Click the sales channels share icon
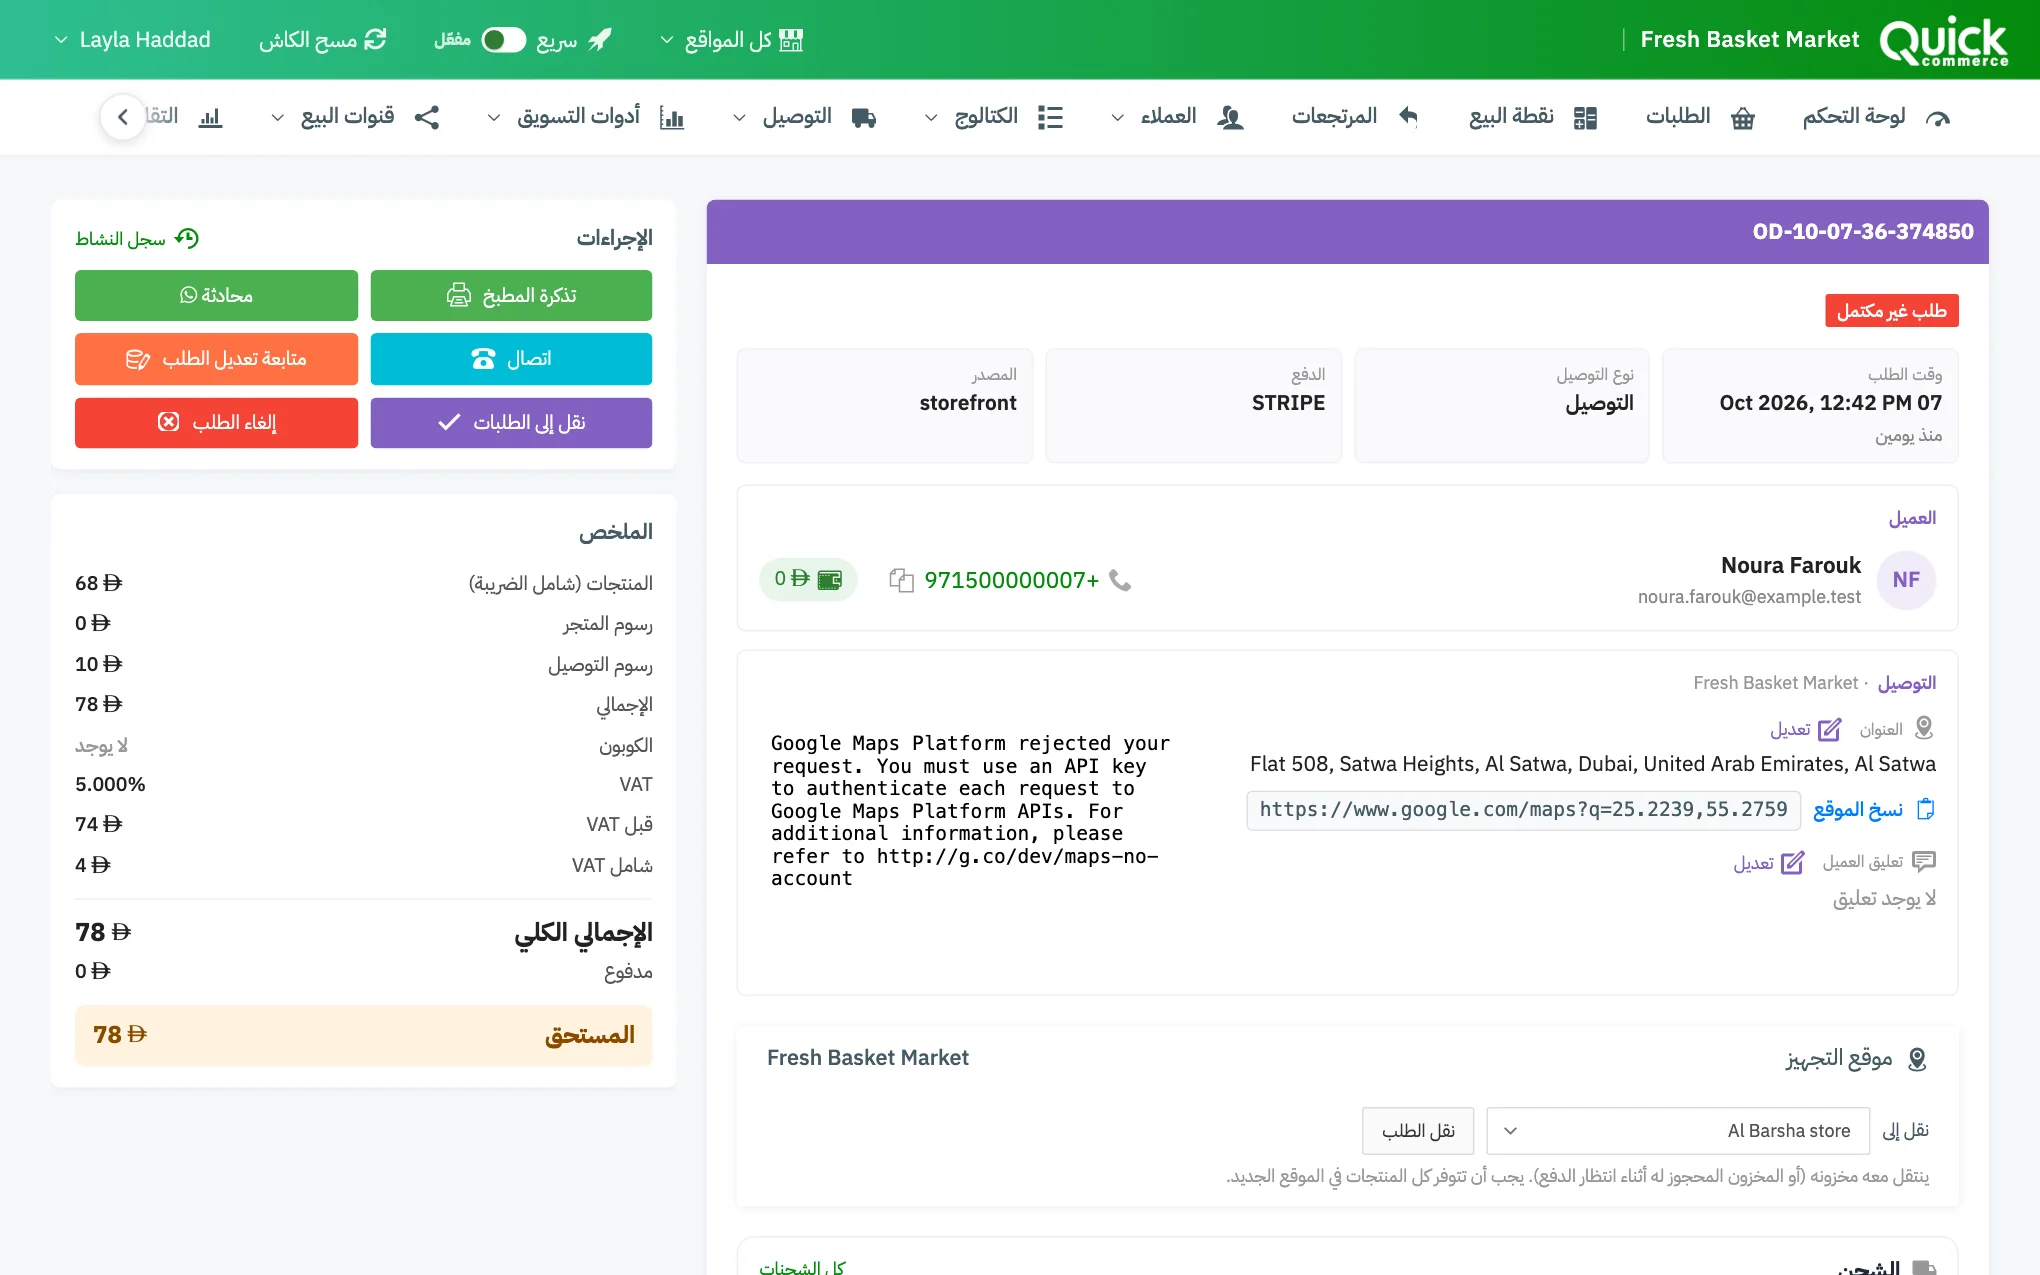This screenshot has width=2040, height=1275. point(427,118)
